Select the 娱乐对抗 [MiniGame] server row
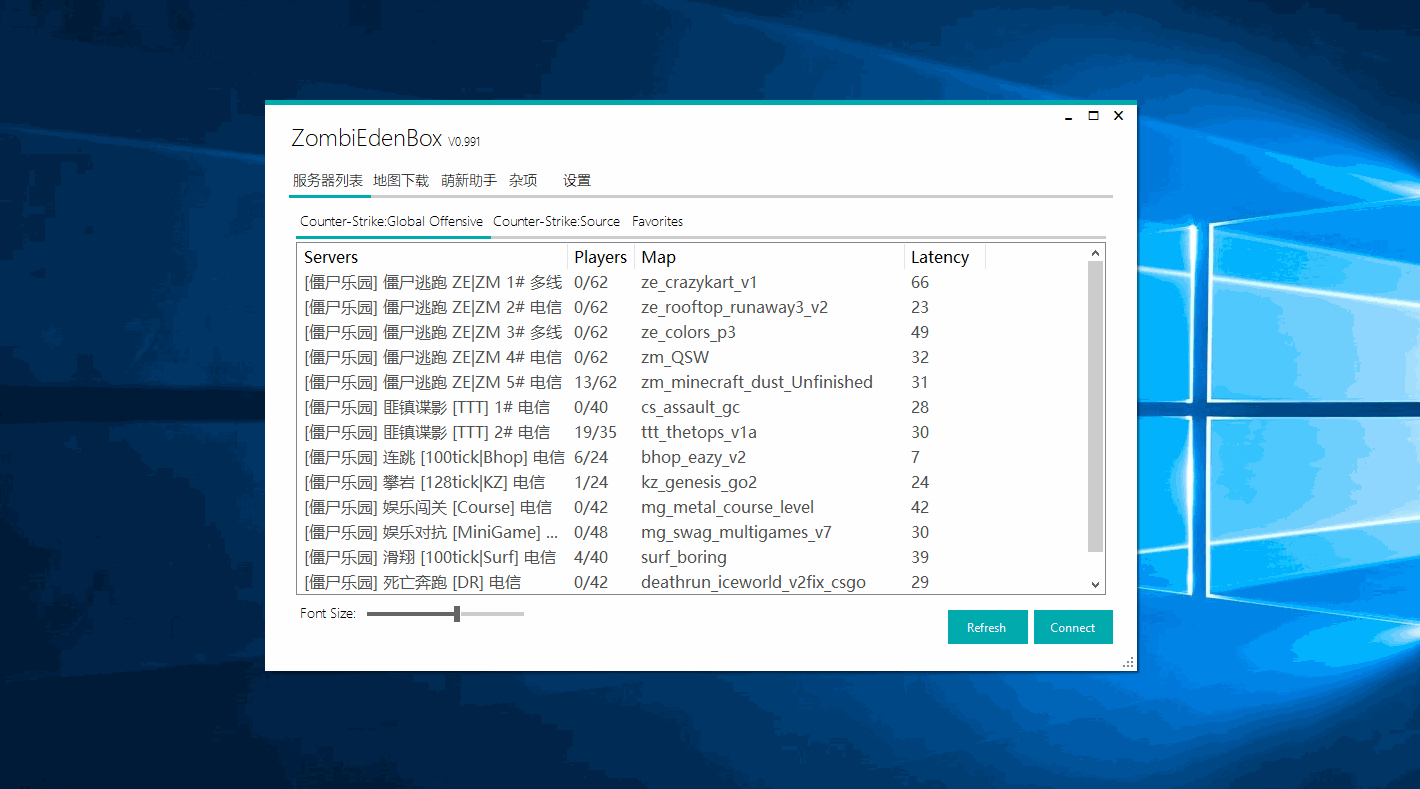The height and width of the screenshot is (789, 1420). point(692,532)
